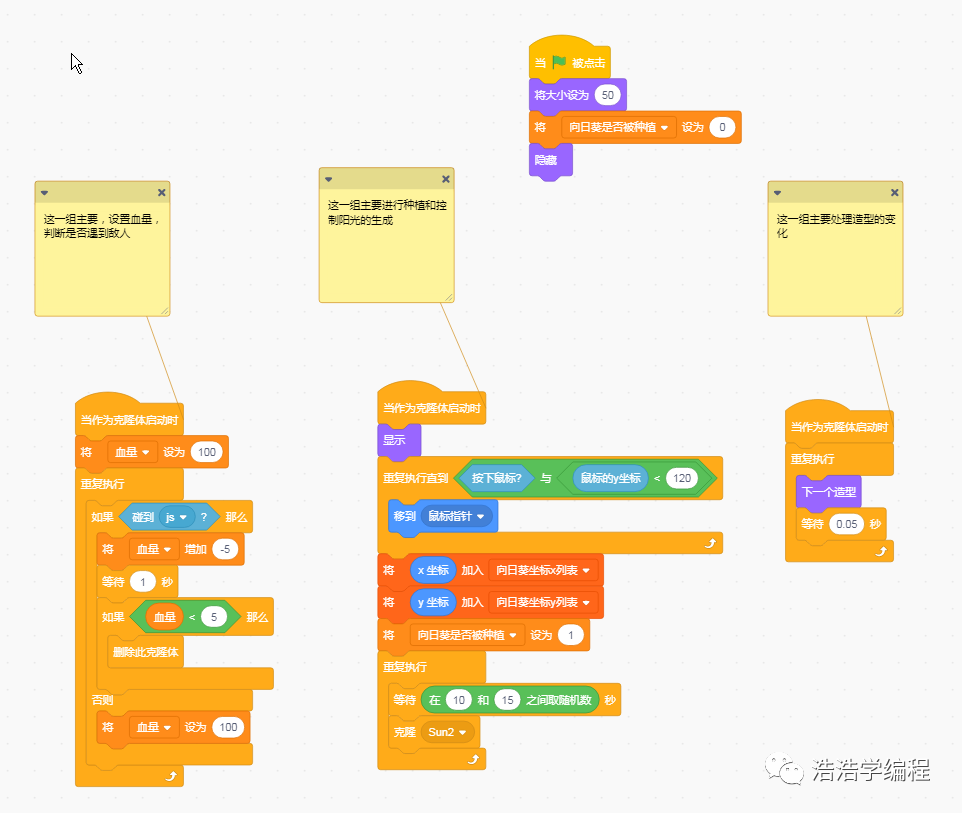Edit the size value 50 field
962x813 pixels.
607,95
